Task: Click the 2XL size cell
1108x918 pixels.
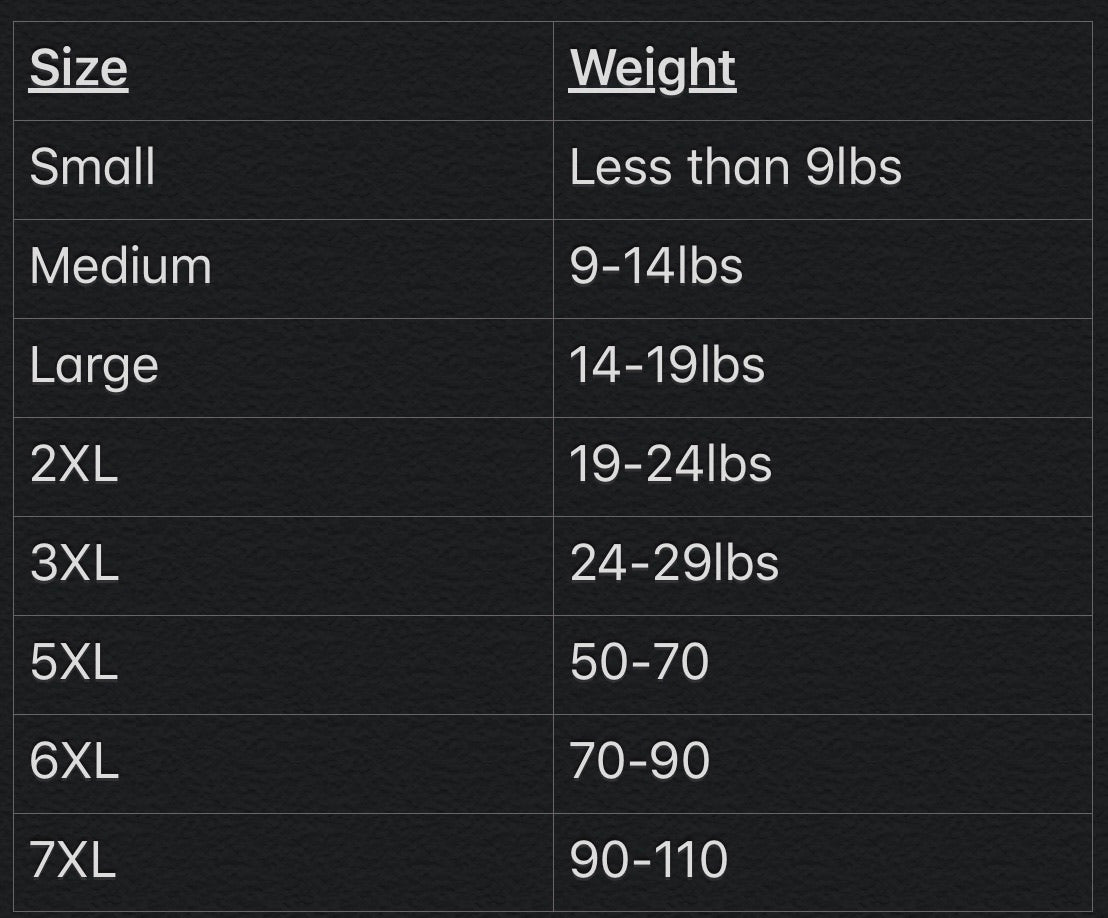Action: coord(283,467)
